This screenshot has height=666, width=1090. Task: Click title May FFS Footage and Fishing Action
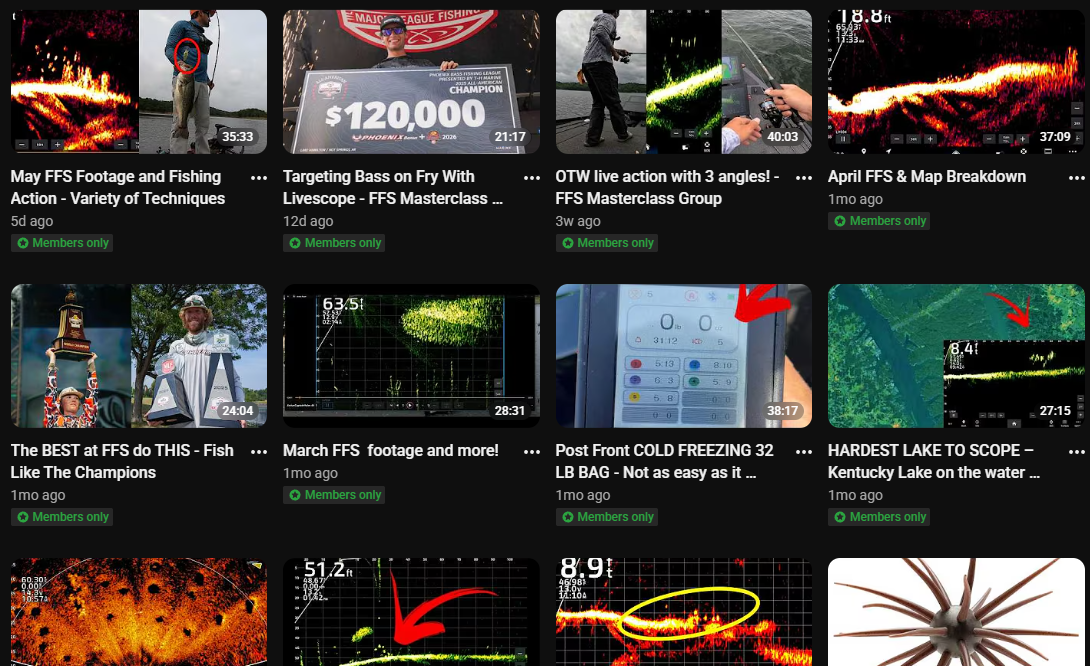pyautogui.click(x=118, y=188)
